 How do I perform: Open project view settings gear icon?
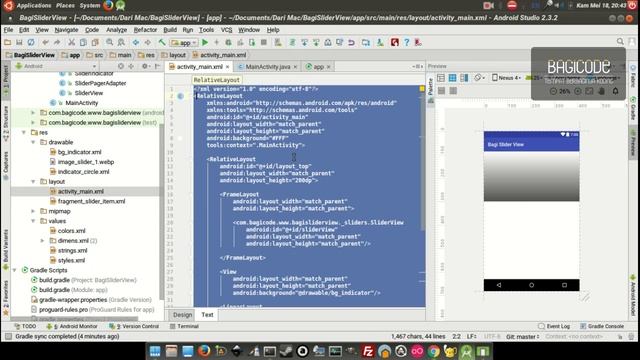(144, 66)
